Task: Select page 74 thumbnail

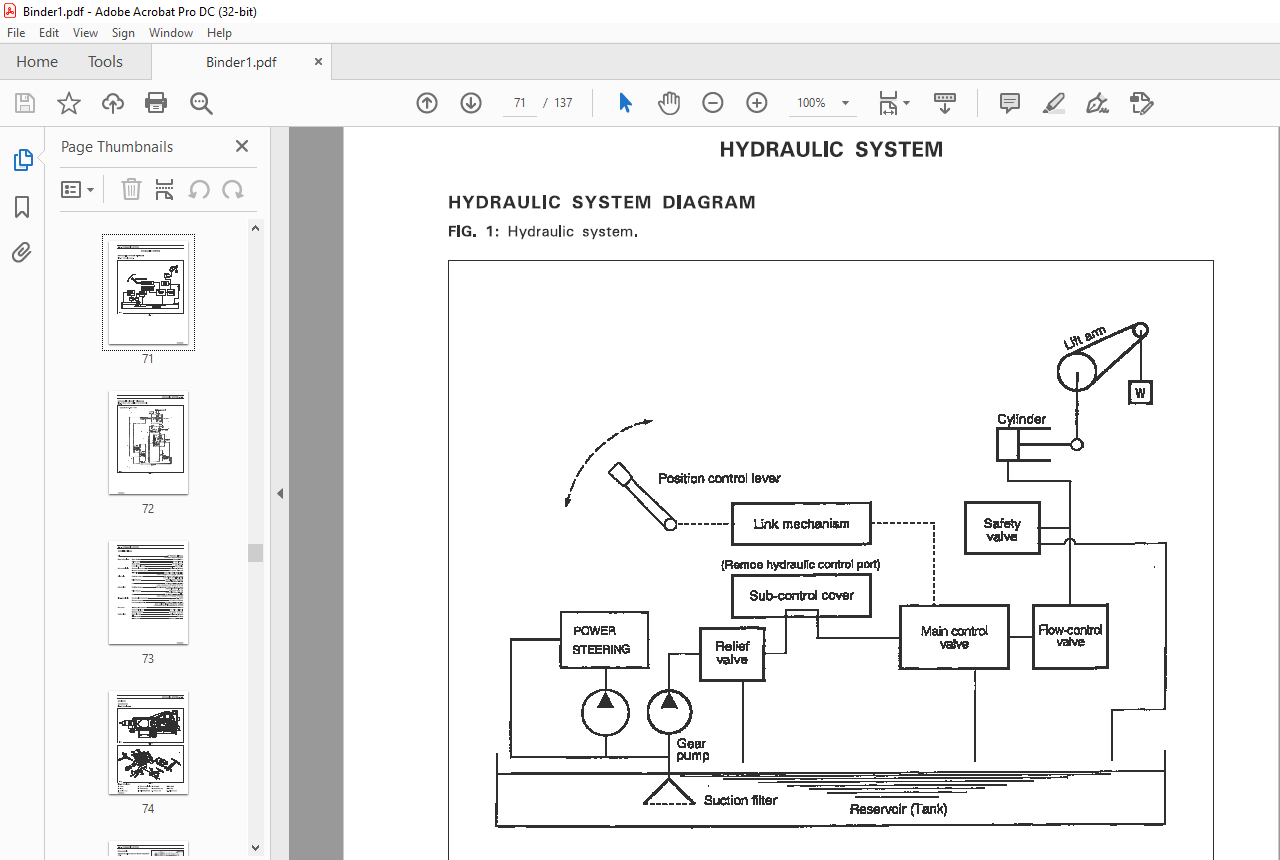Action: tap(148, 743)
